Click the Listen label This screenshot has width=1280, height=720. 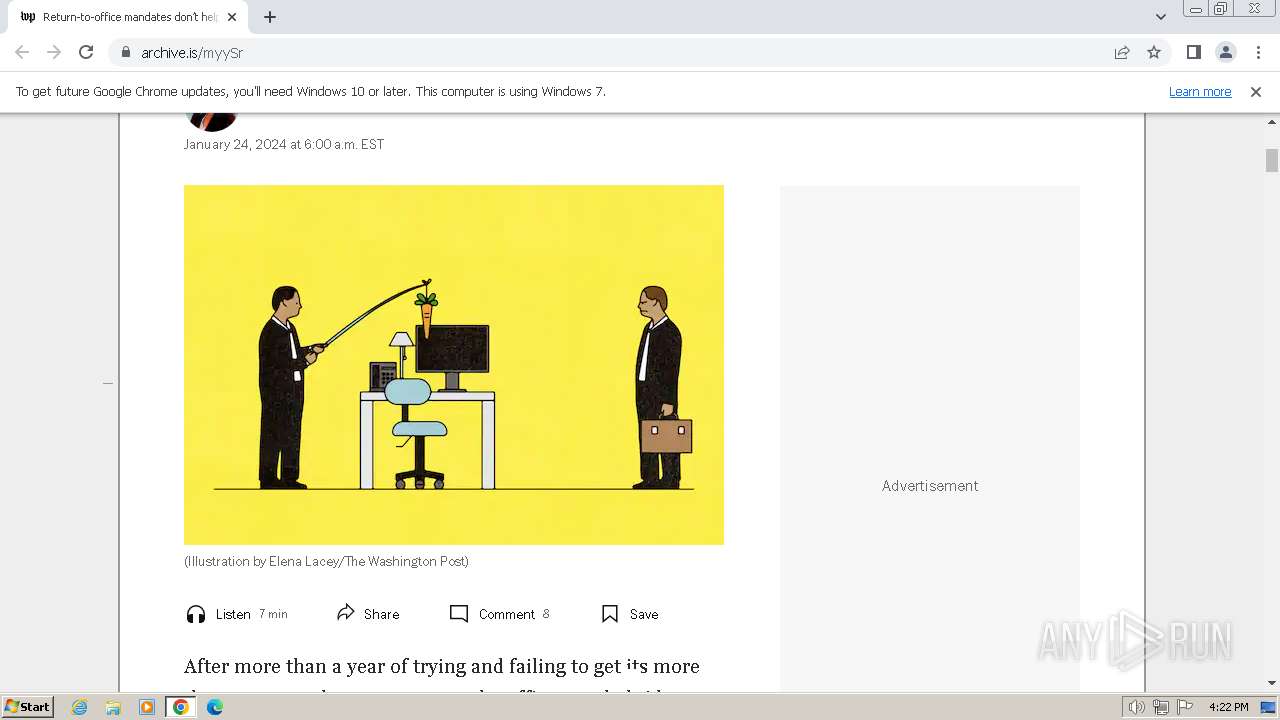pos(233,614)
